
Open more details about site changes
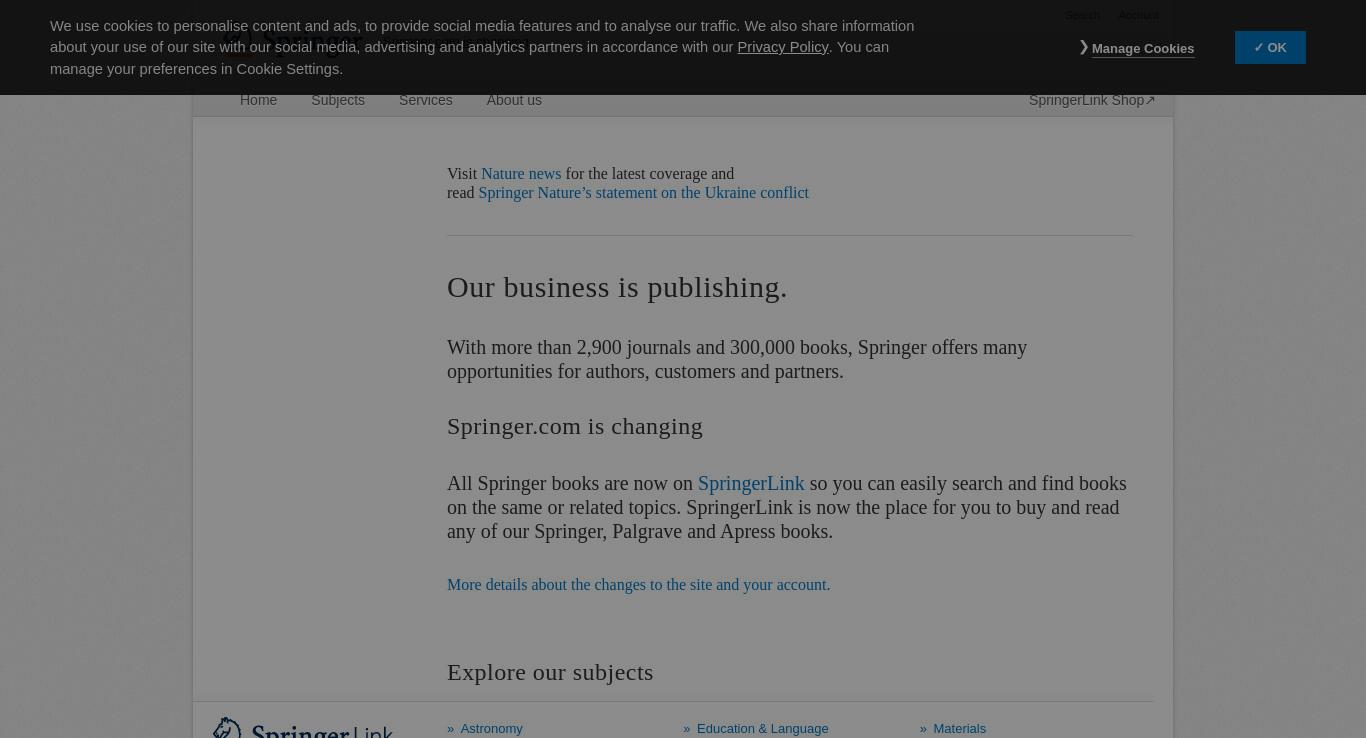click(x=638, y=584)
